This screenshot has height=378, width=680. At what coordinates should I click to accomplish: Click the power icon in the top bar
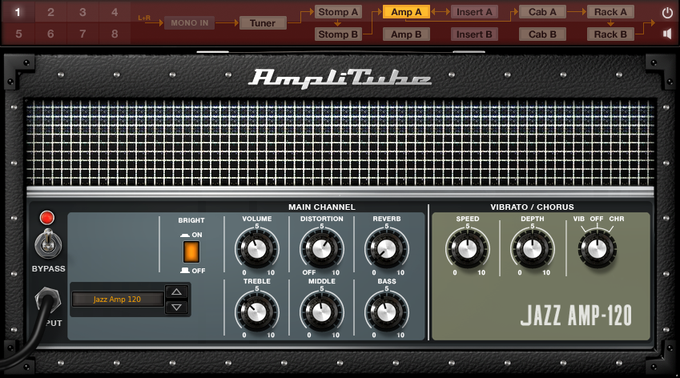click(667, 13)
